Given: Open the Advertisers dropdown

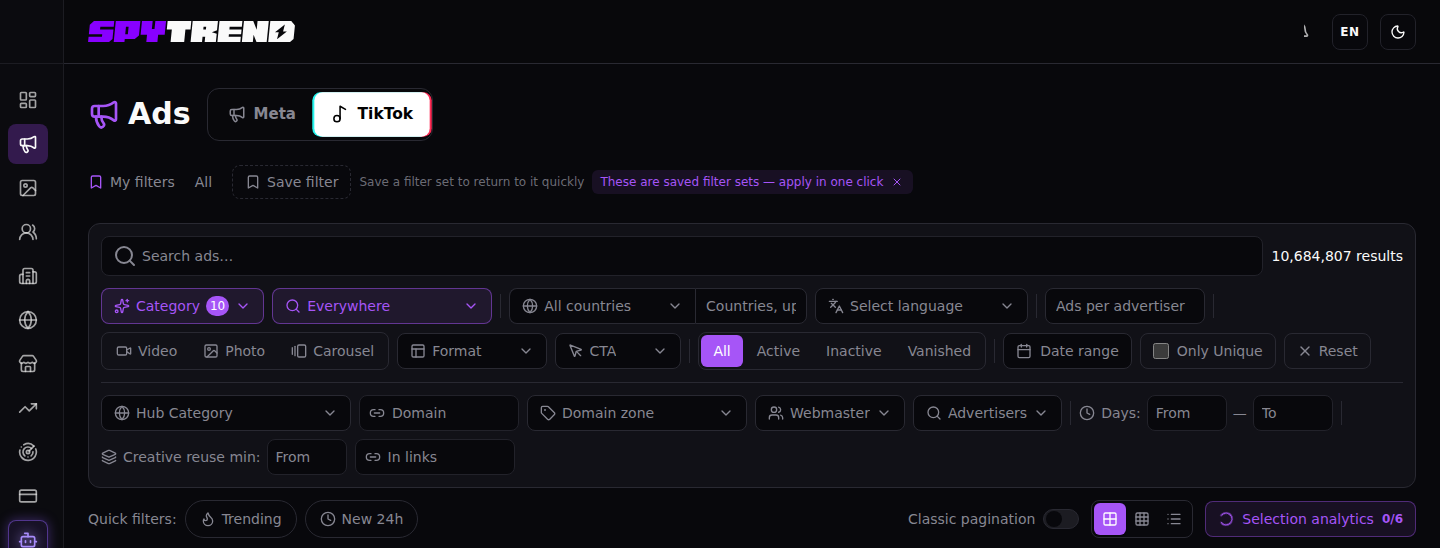Looking at the screenshot, I should click(987, 413).
